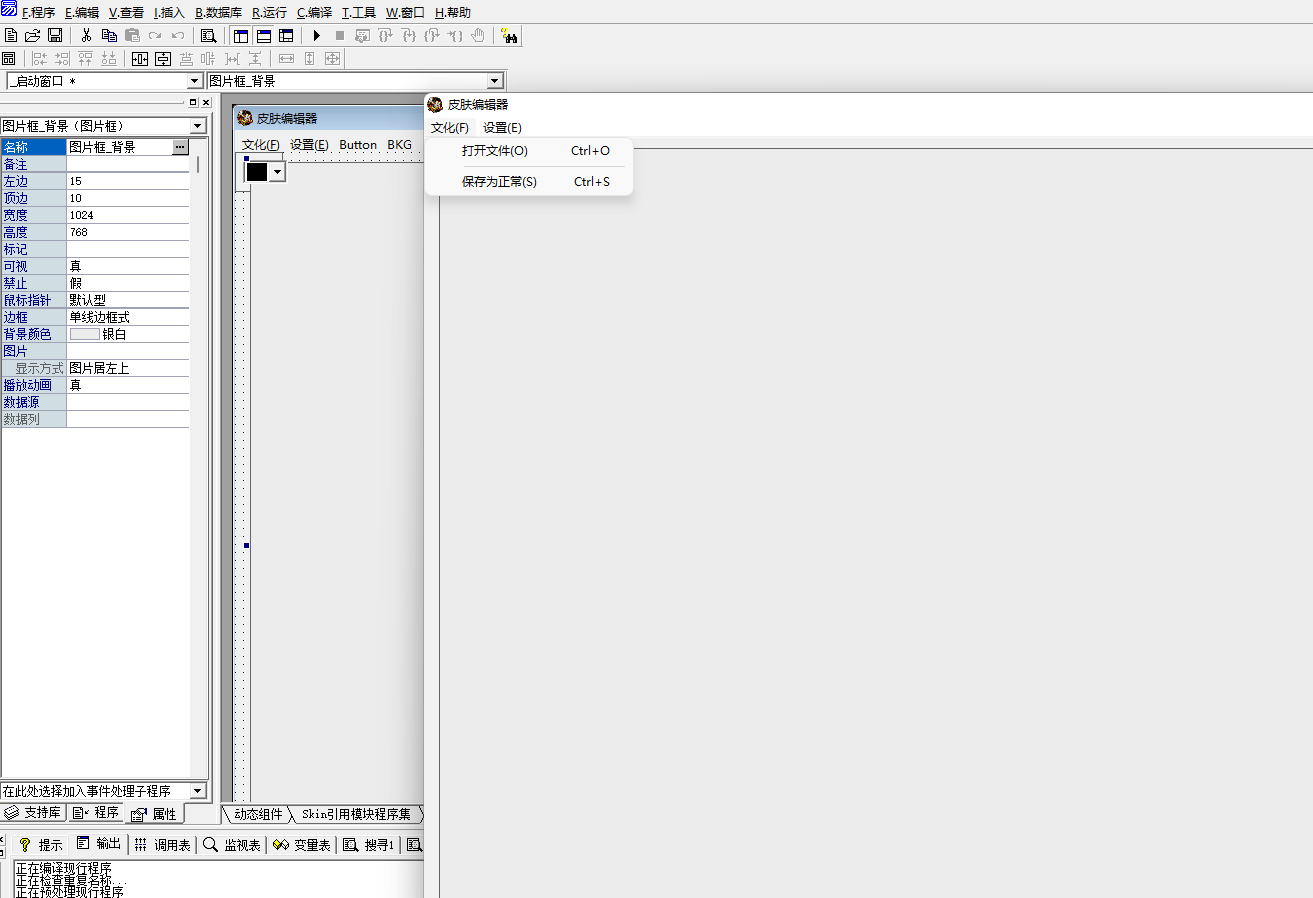Toggle the 播放动画 property value 真
Screen dimensions: 1313x898
point(127,385)
